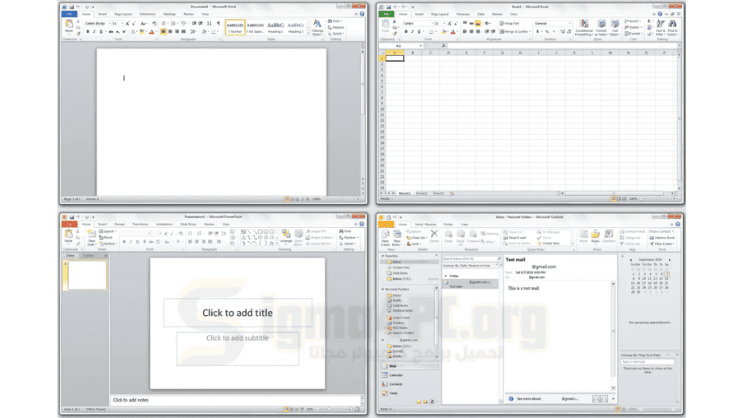
Task: Click the Word text highlight color icon
Action: tap(142, 32)
